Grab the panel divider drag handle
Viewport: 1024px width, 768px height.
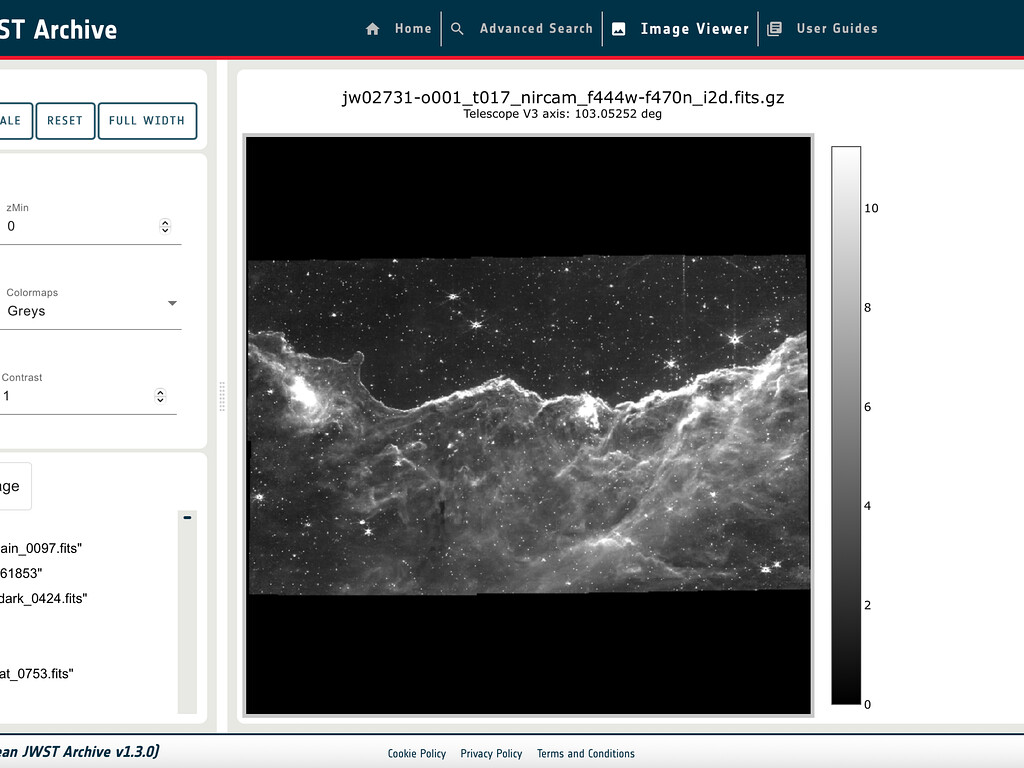pos(222,396)
